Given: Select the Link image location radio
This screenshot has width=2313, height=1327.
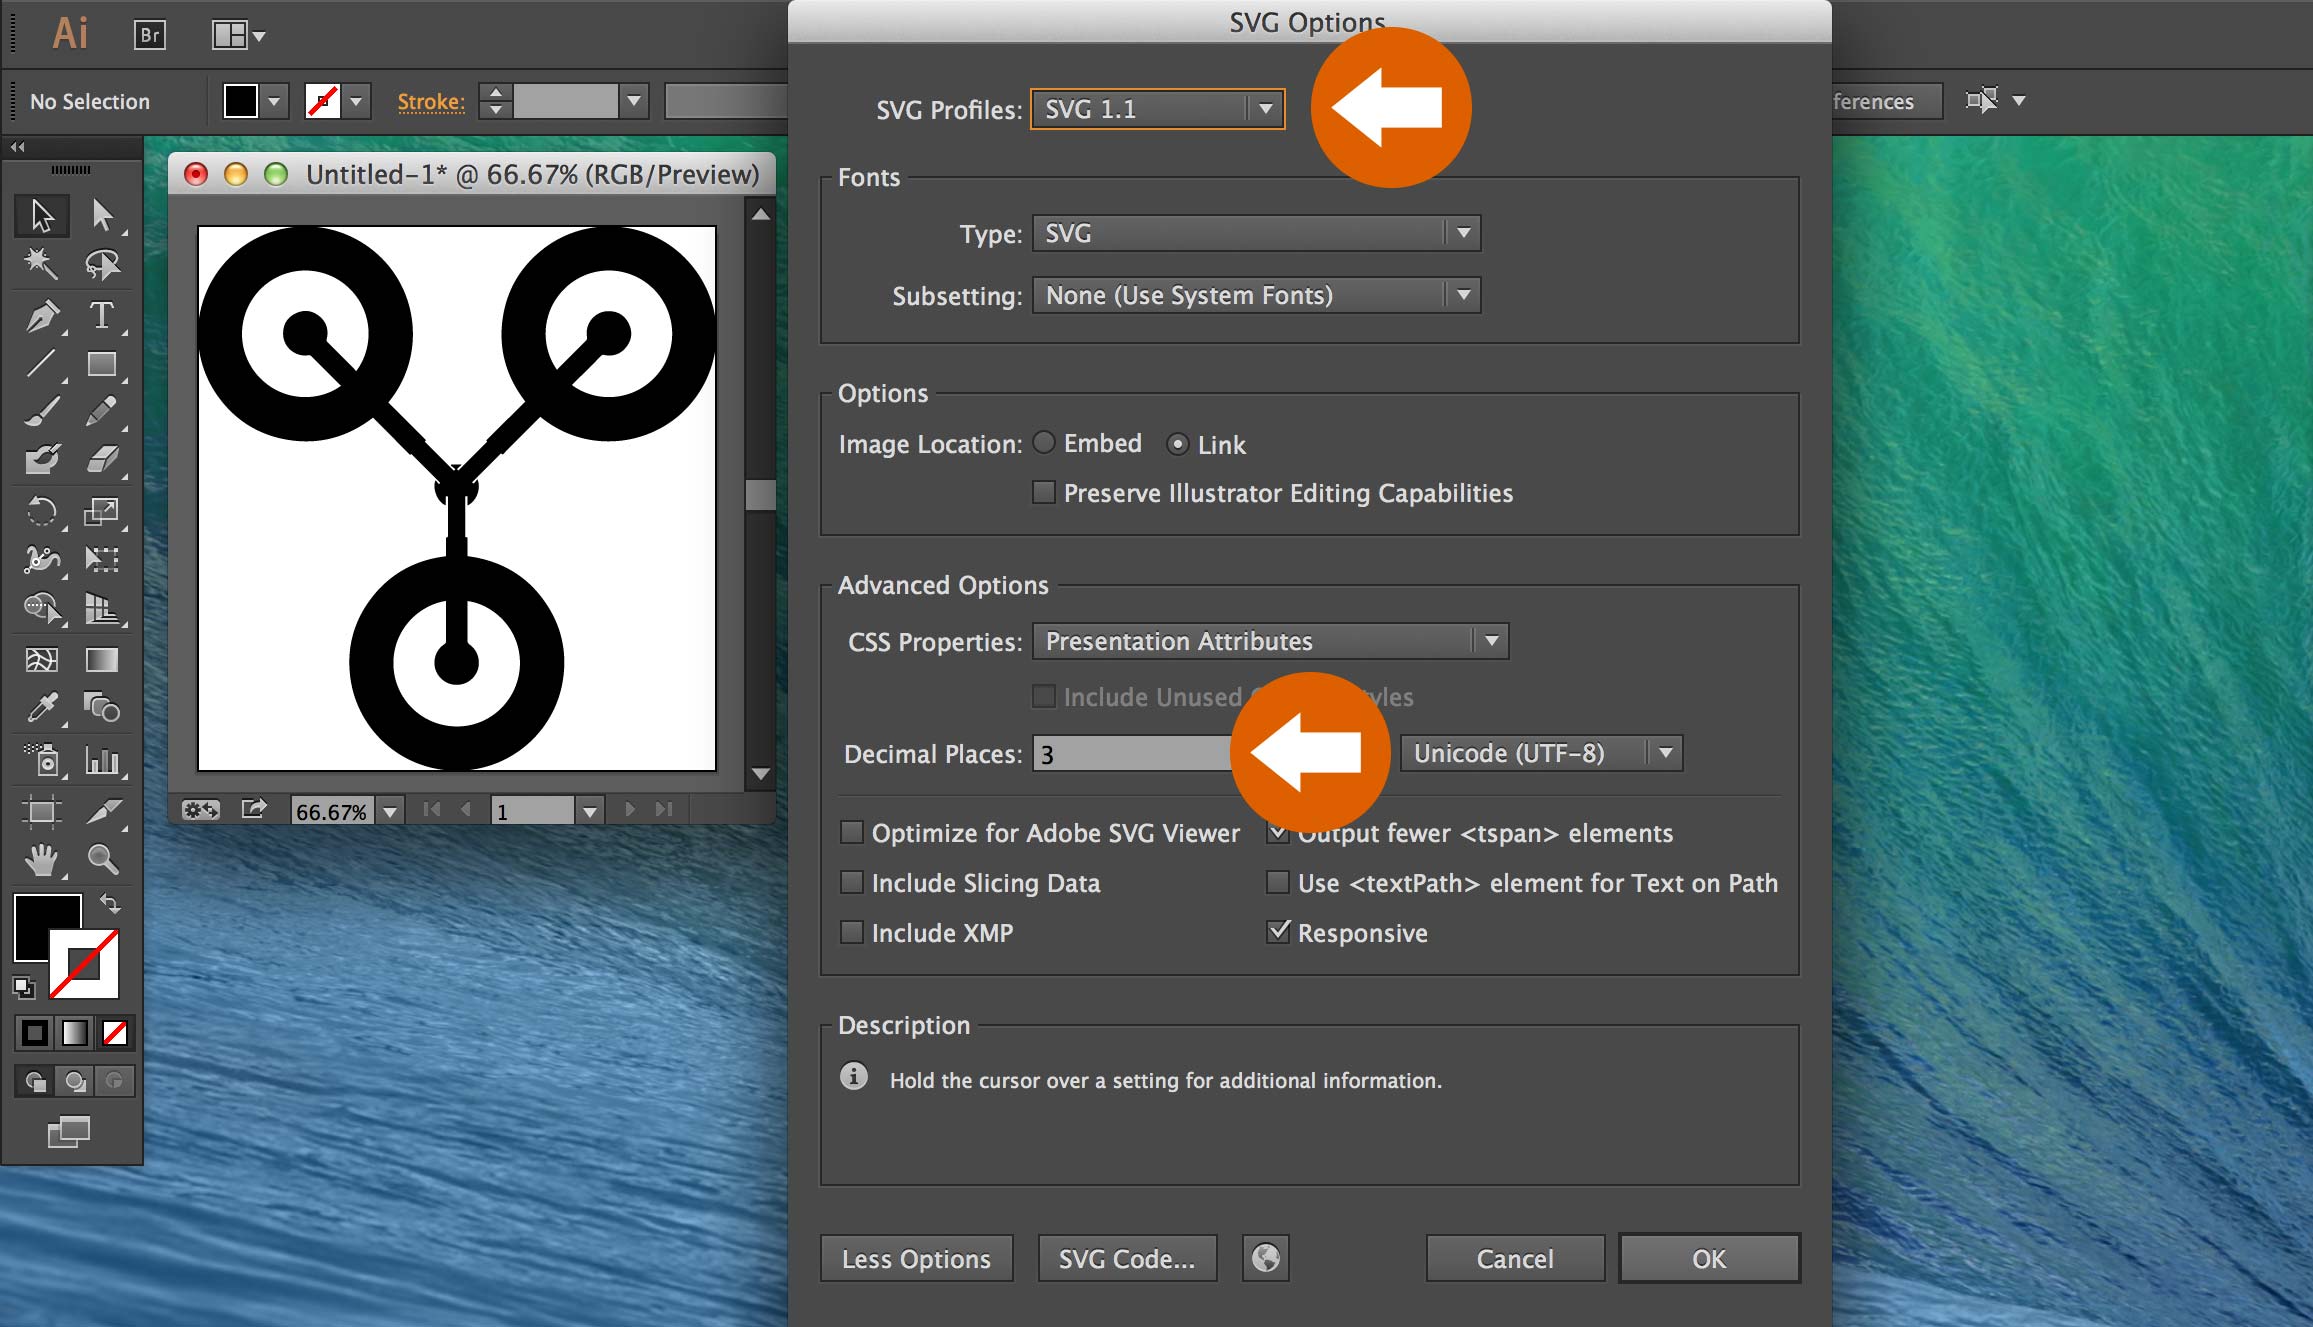Looking at the screenshot, I should (x=1178, y=444).
